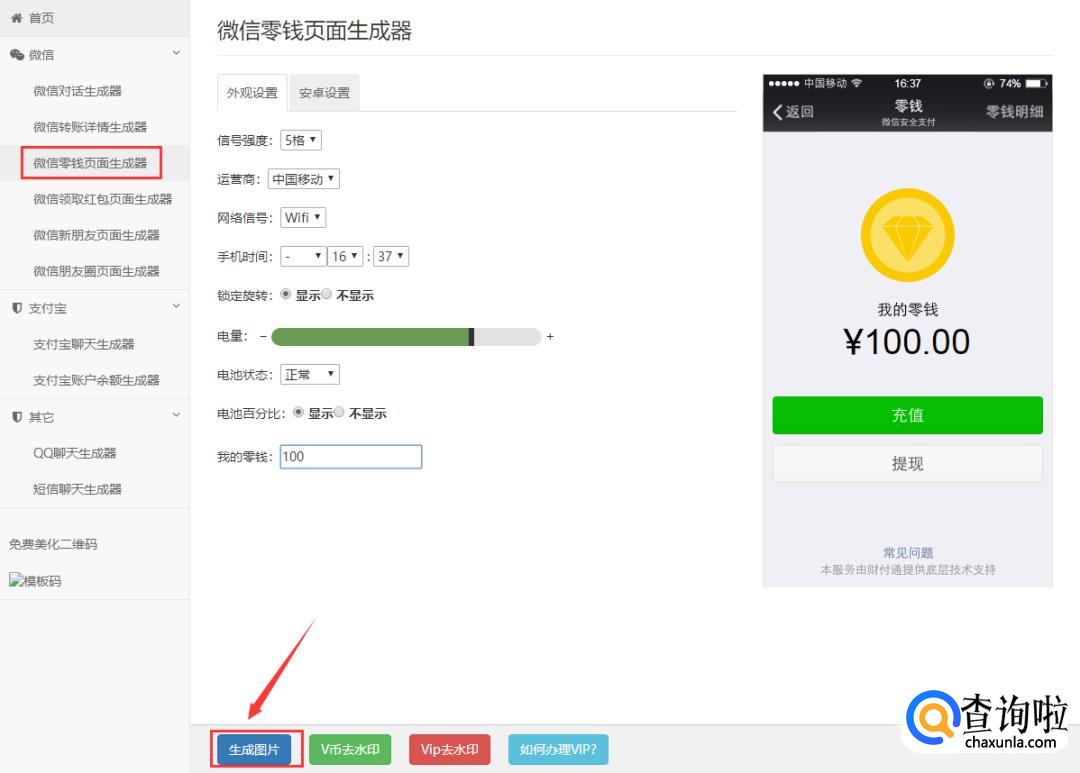Open 微信朋友圈页面生成器 in sidebar

[96, 271]
